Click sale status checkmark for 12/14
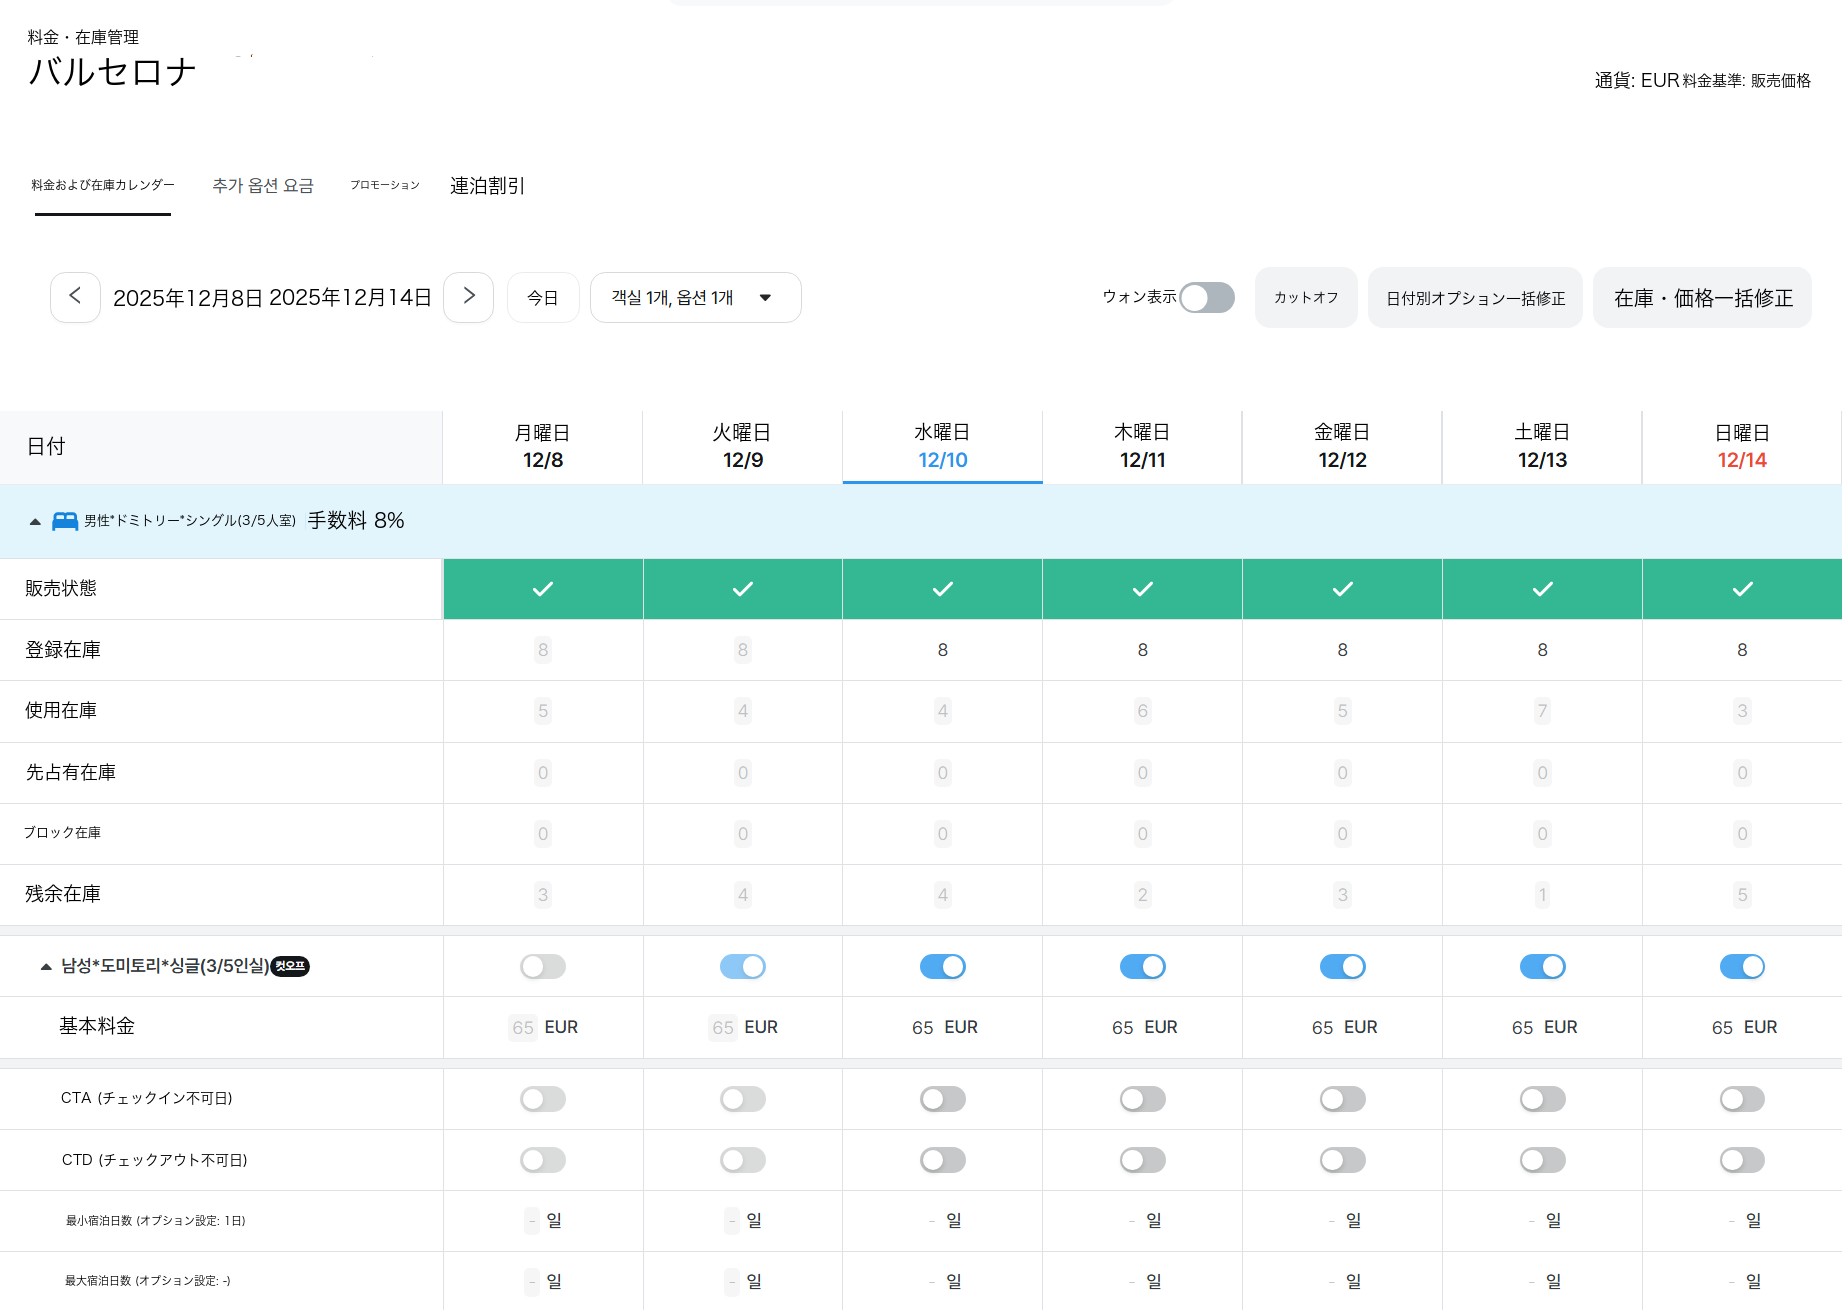 [x=1742, y=589]
